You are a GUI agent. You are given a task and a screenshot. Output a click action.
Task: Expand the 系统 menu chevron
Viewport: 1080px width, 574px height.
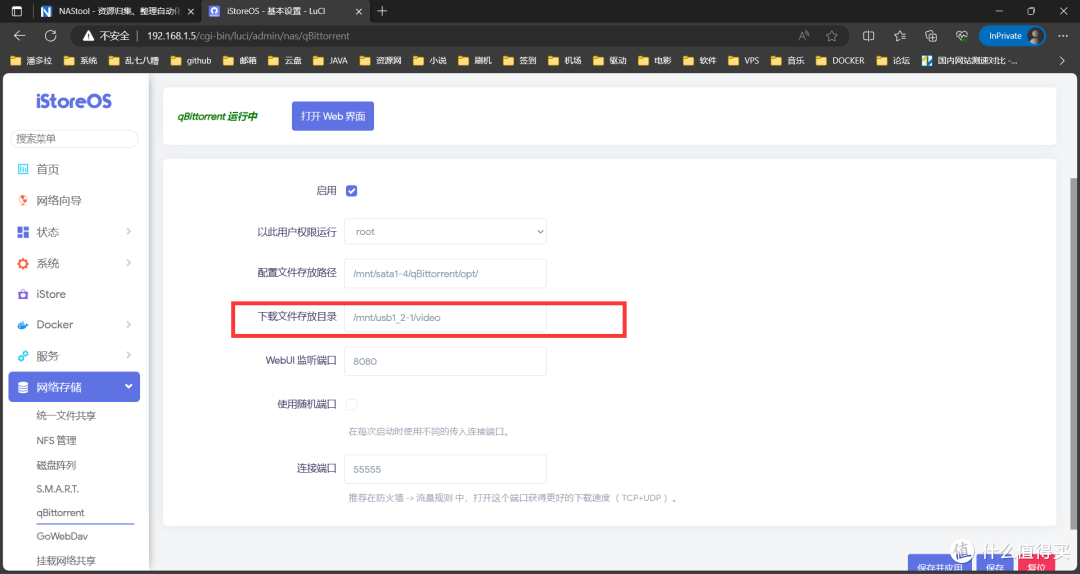click(129, 263)
